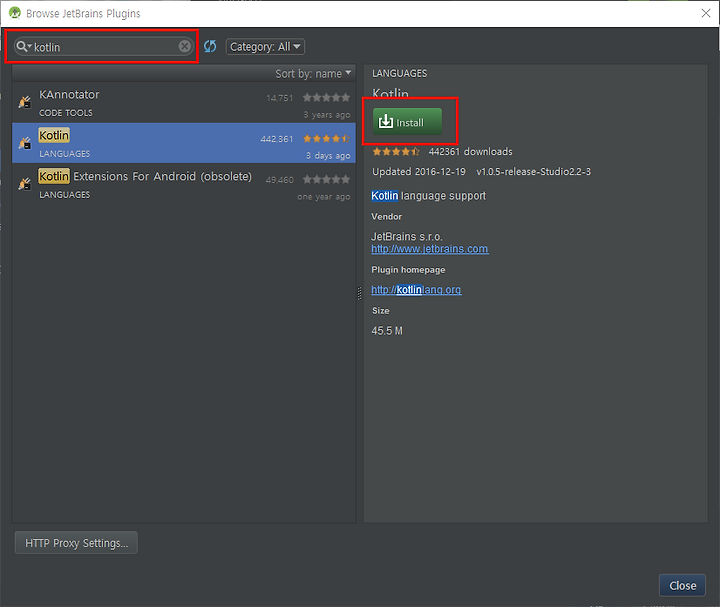Open the jetbrains.com vendor link
Viewport: 720px width, 607px height.
coord(430,249)
